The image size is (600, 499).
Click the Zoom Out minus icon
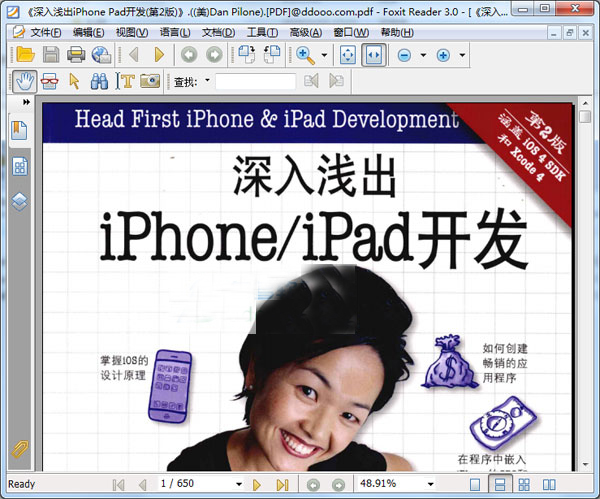click(404, 55)
